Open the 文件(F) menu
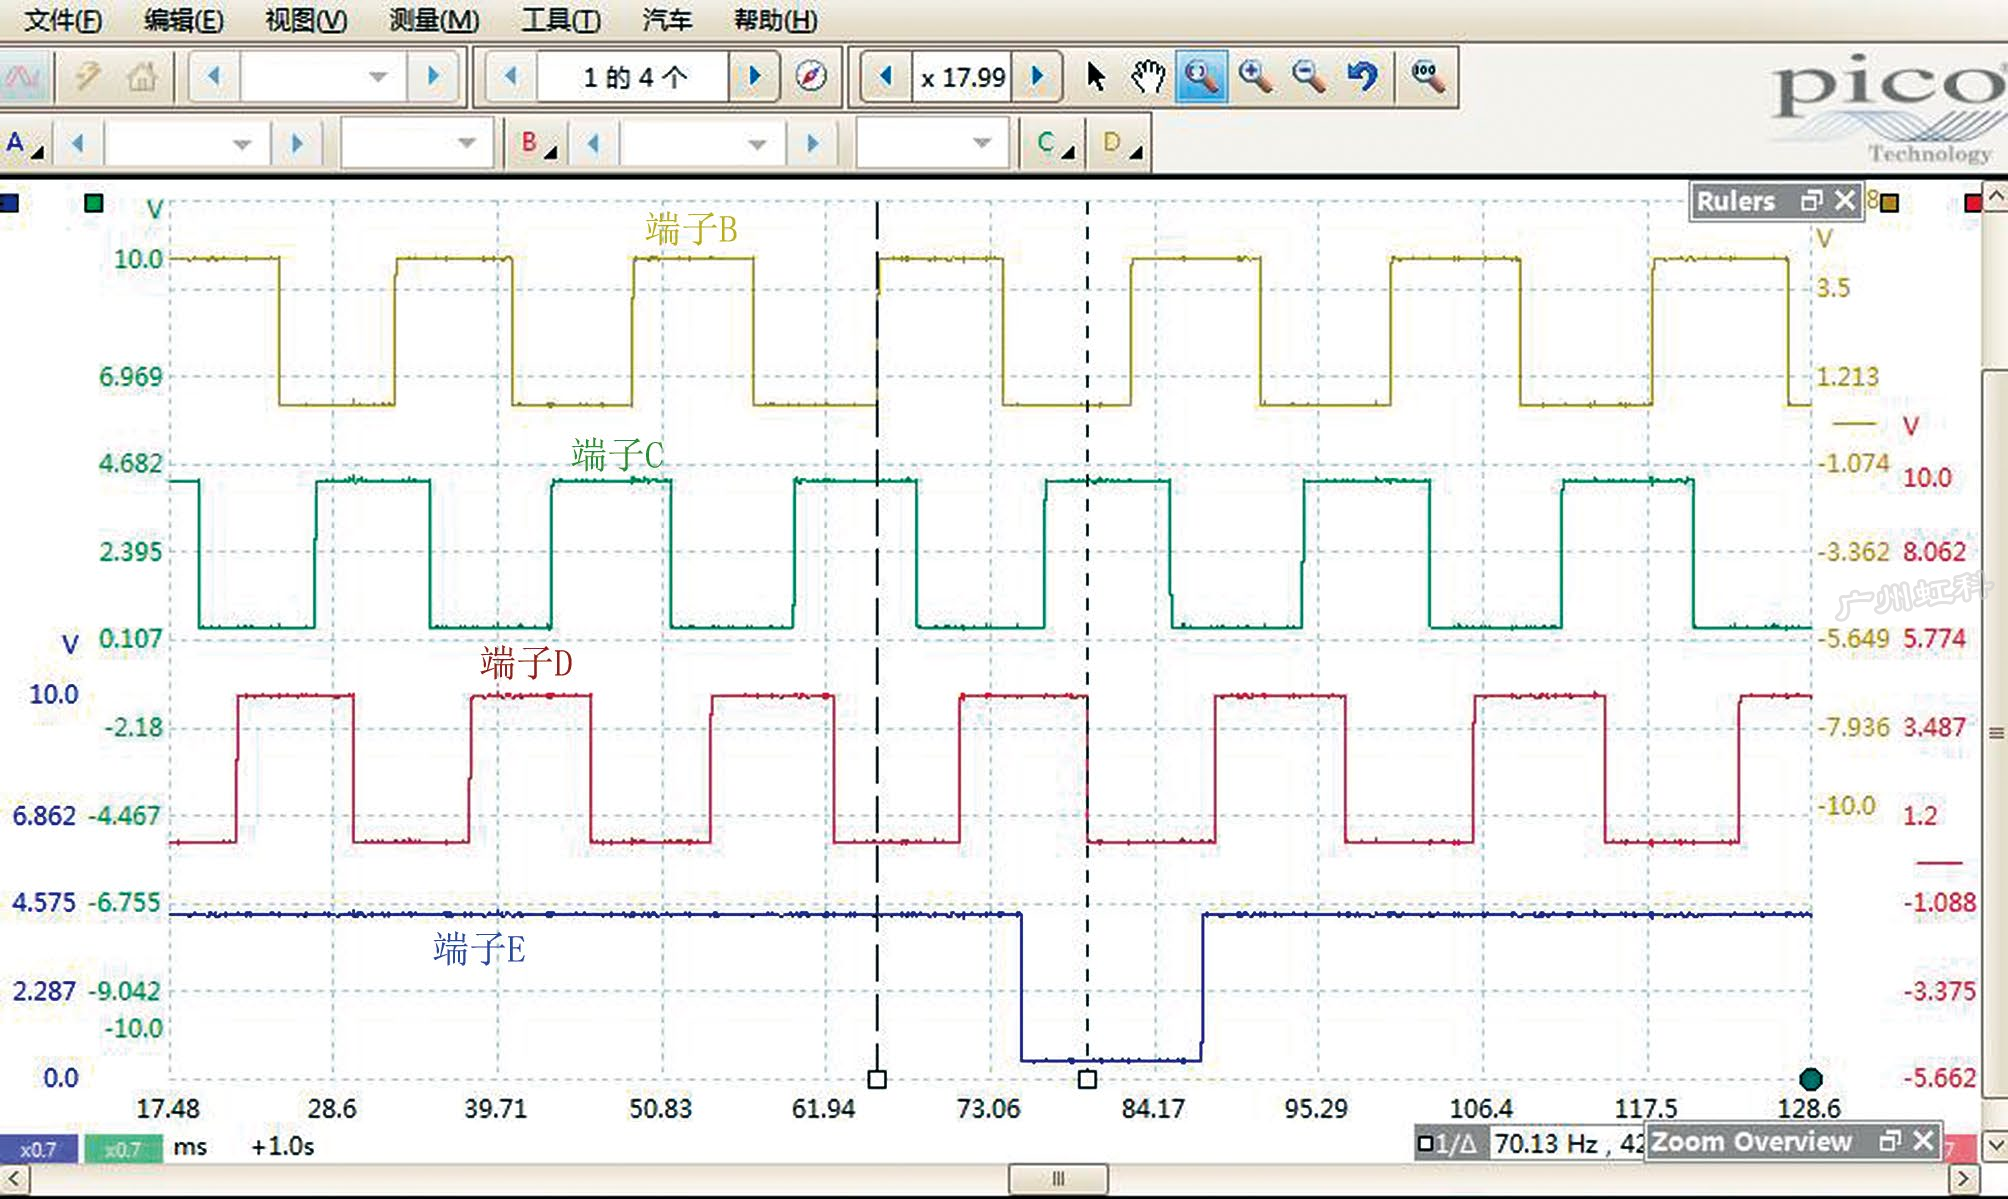The image size is (2008, 1199). (62, 20)
